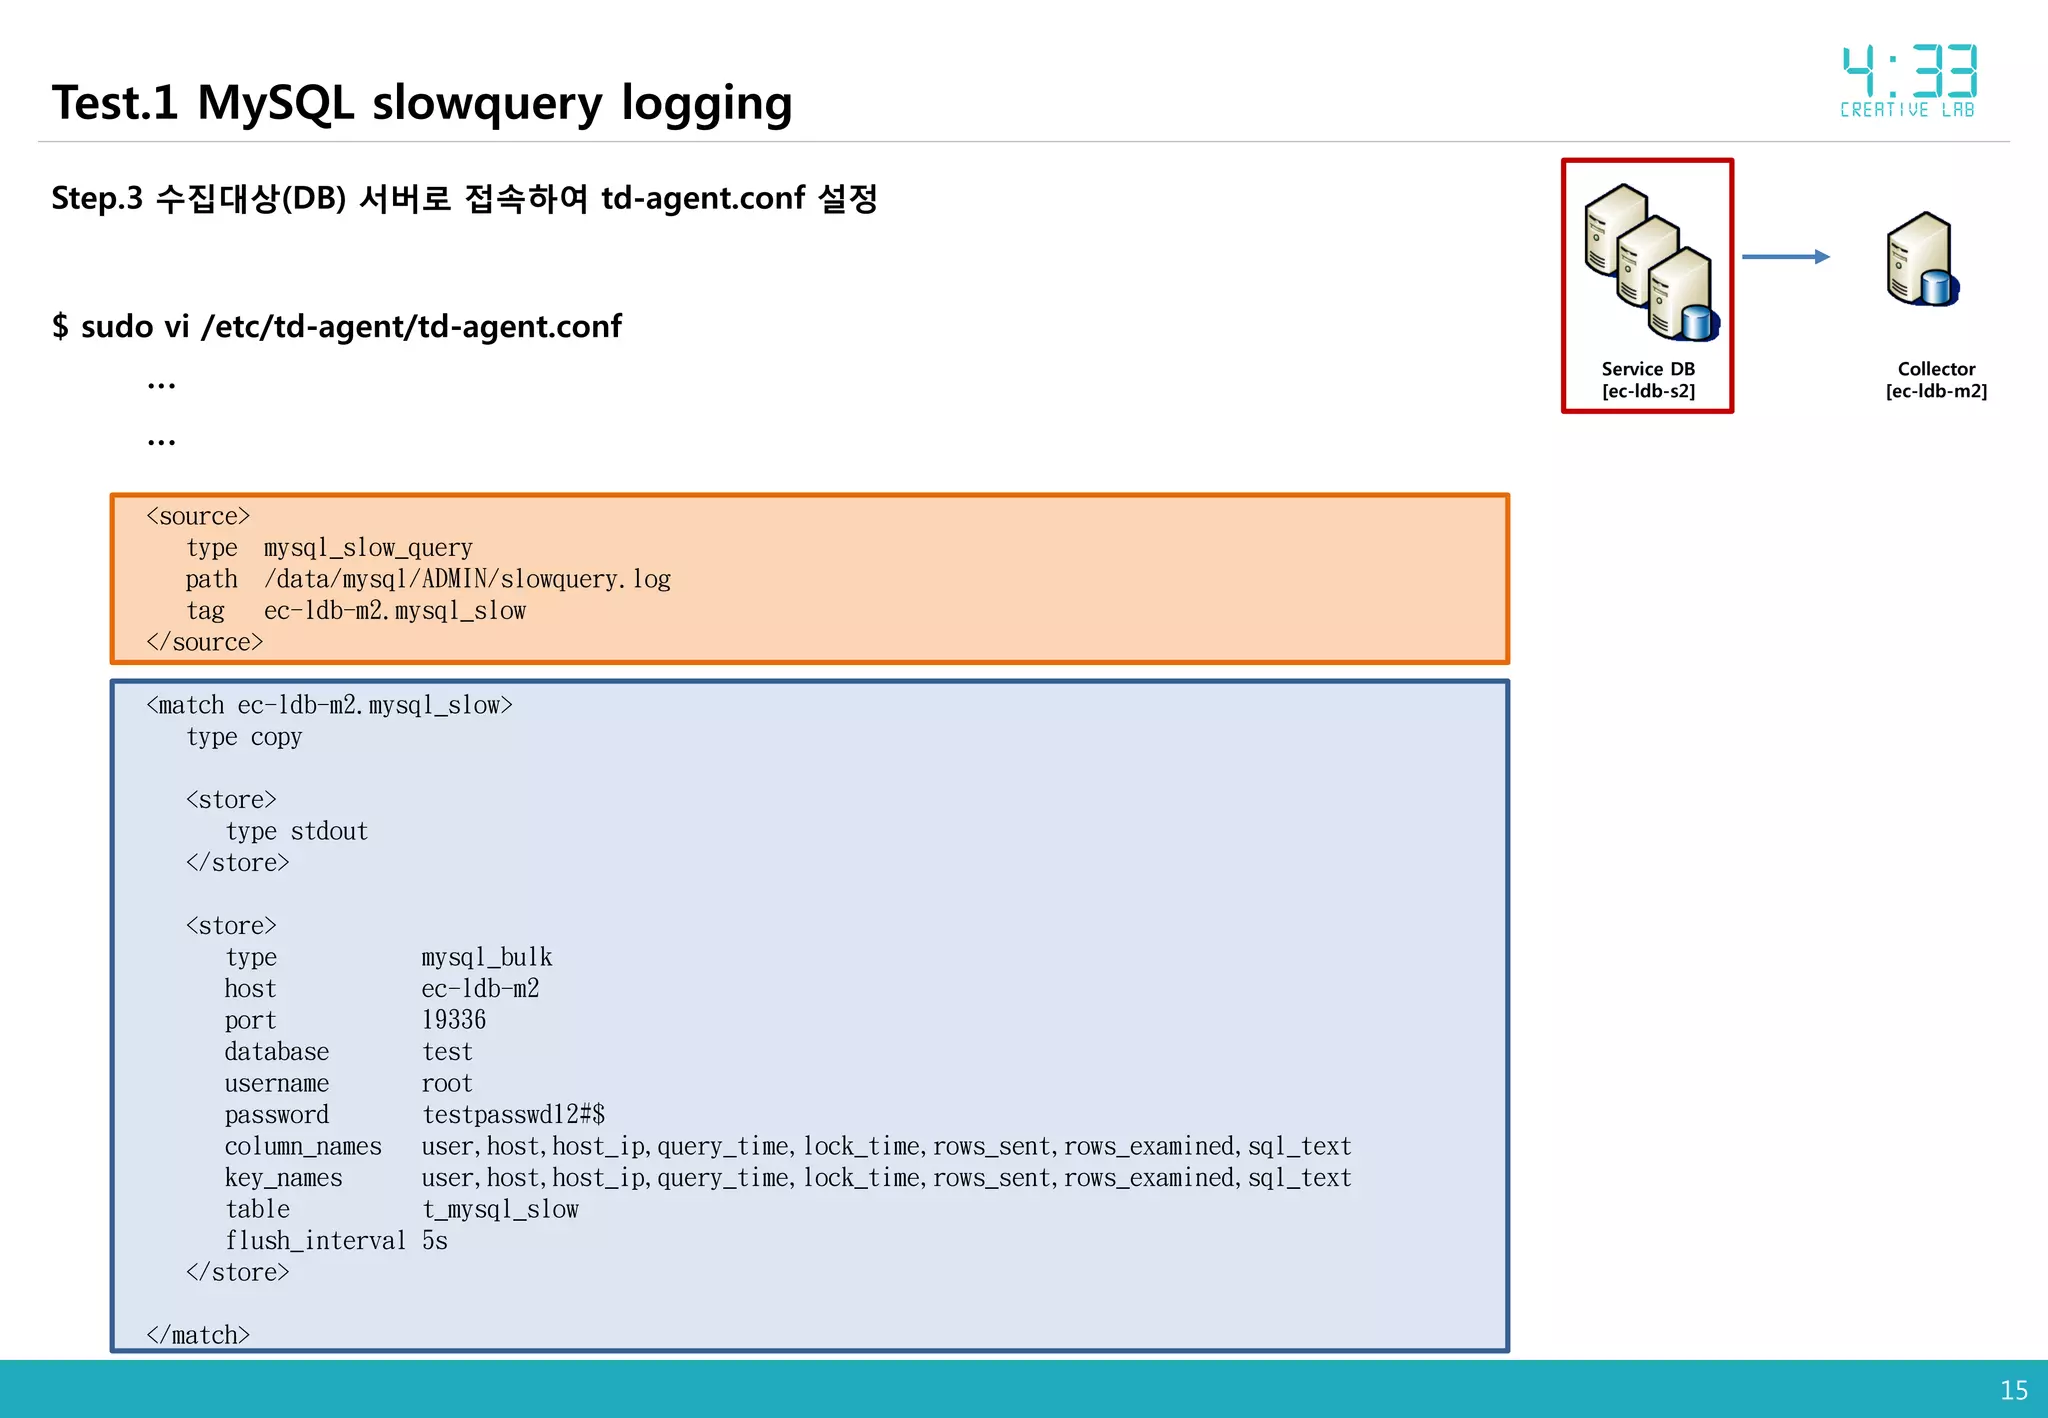Screen dimensions: 2048x1418
Task: Click the match ec-ldb-m2.mysql_slow line
Action: point(329,705)
